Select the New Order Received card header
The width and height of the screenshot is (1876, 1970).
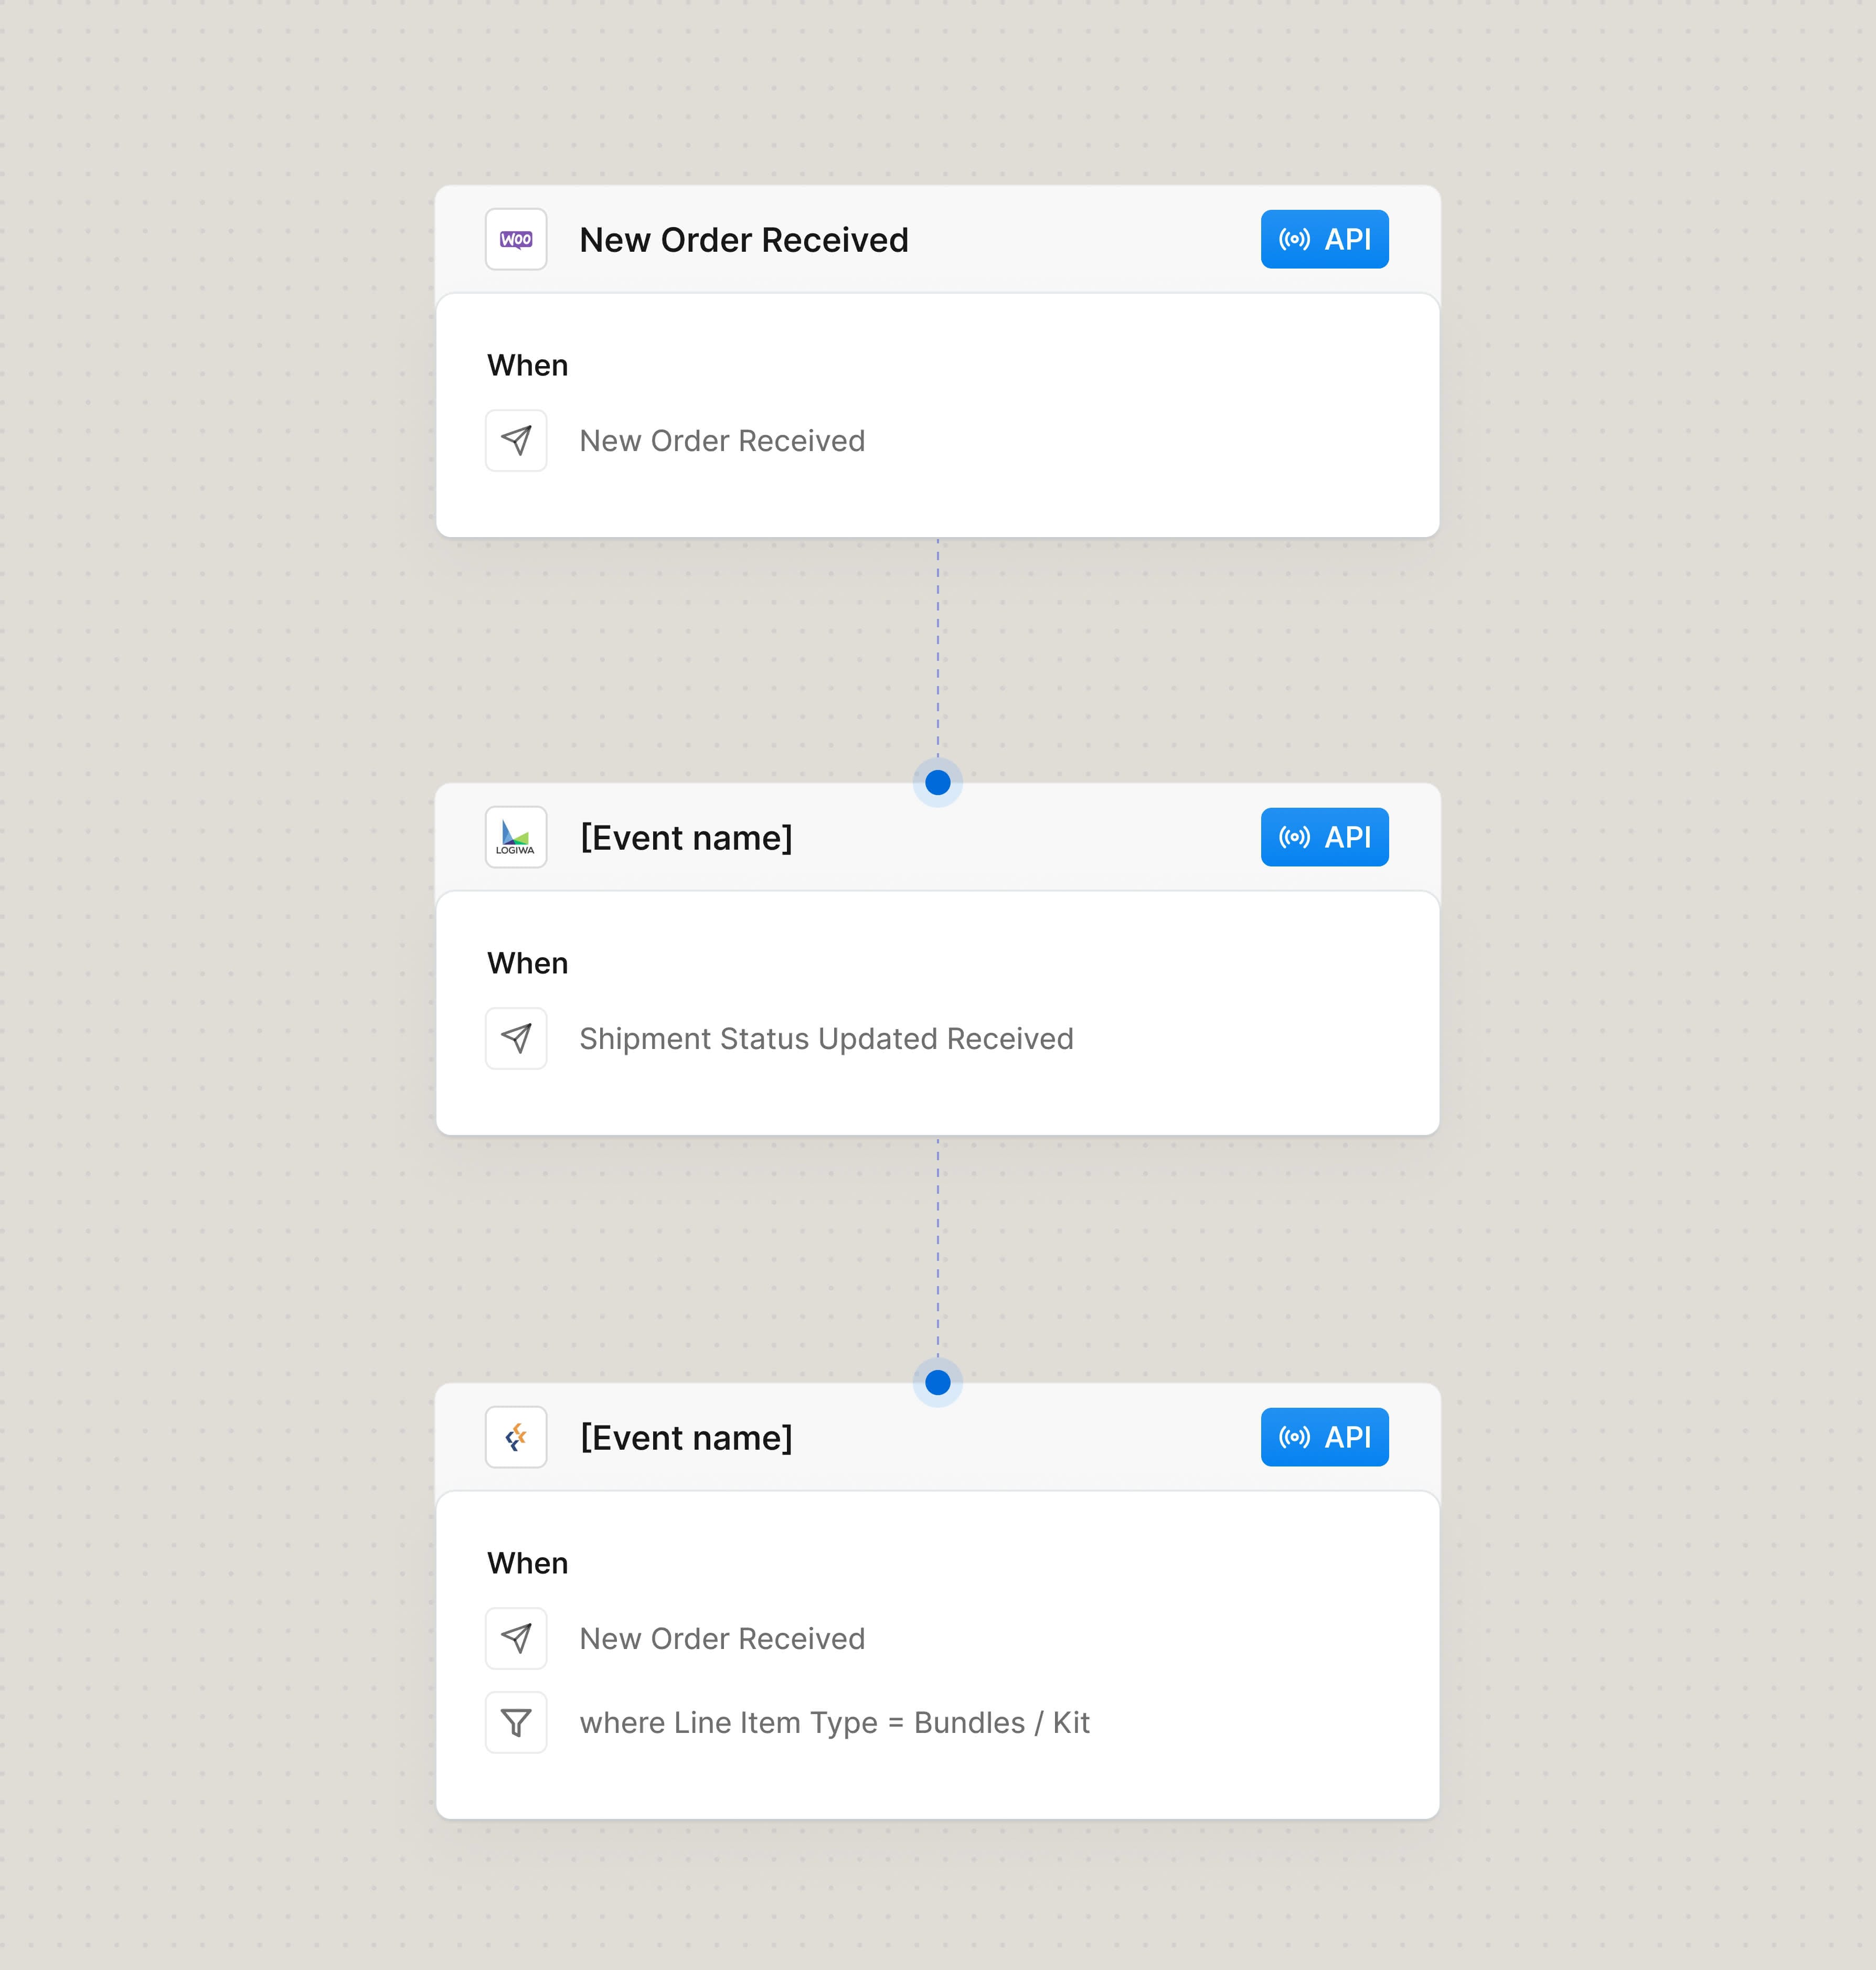click(744, 239)
